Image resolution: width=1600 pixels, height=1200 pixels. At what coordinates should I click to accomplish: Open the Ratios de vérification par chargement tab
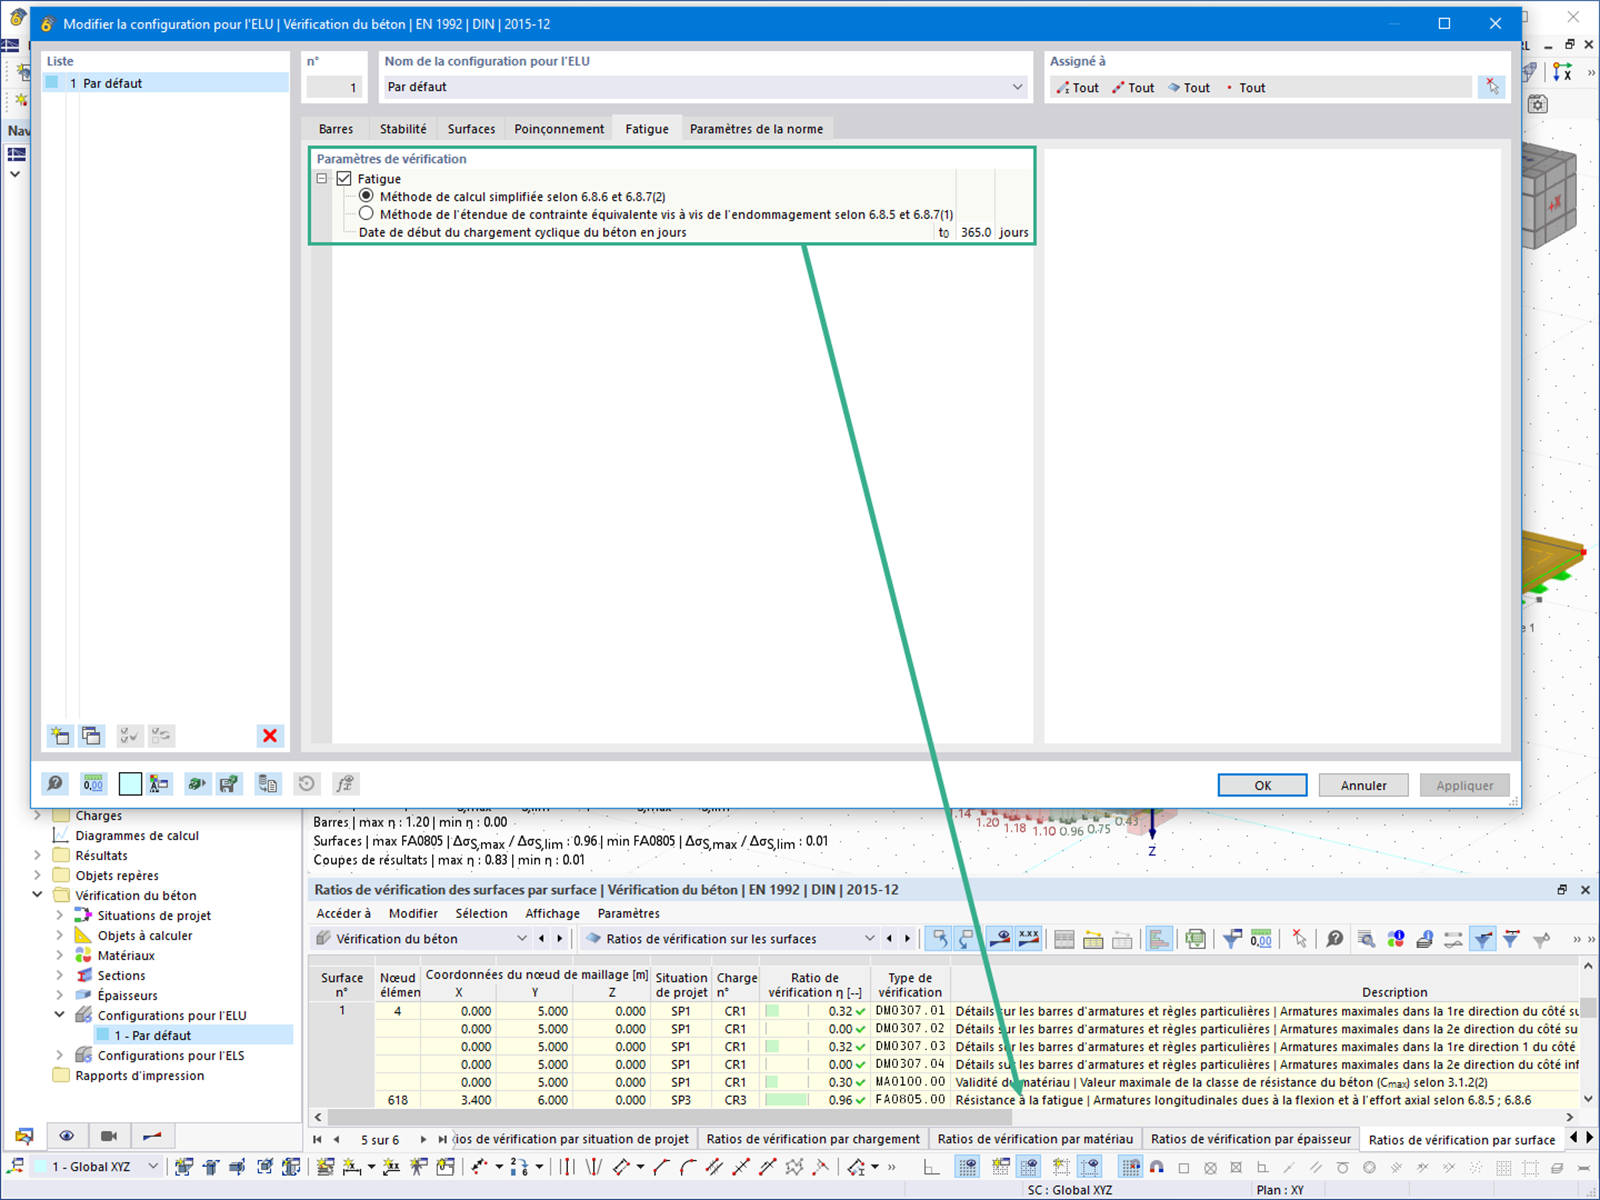[x=813, y=1139]
